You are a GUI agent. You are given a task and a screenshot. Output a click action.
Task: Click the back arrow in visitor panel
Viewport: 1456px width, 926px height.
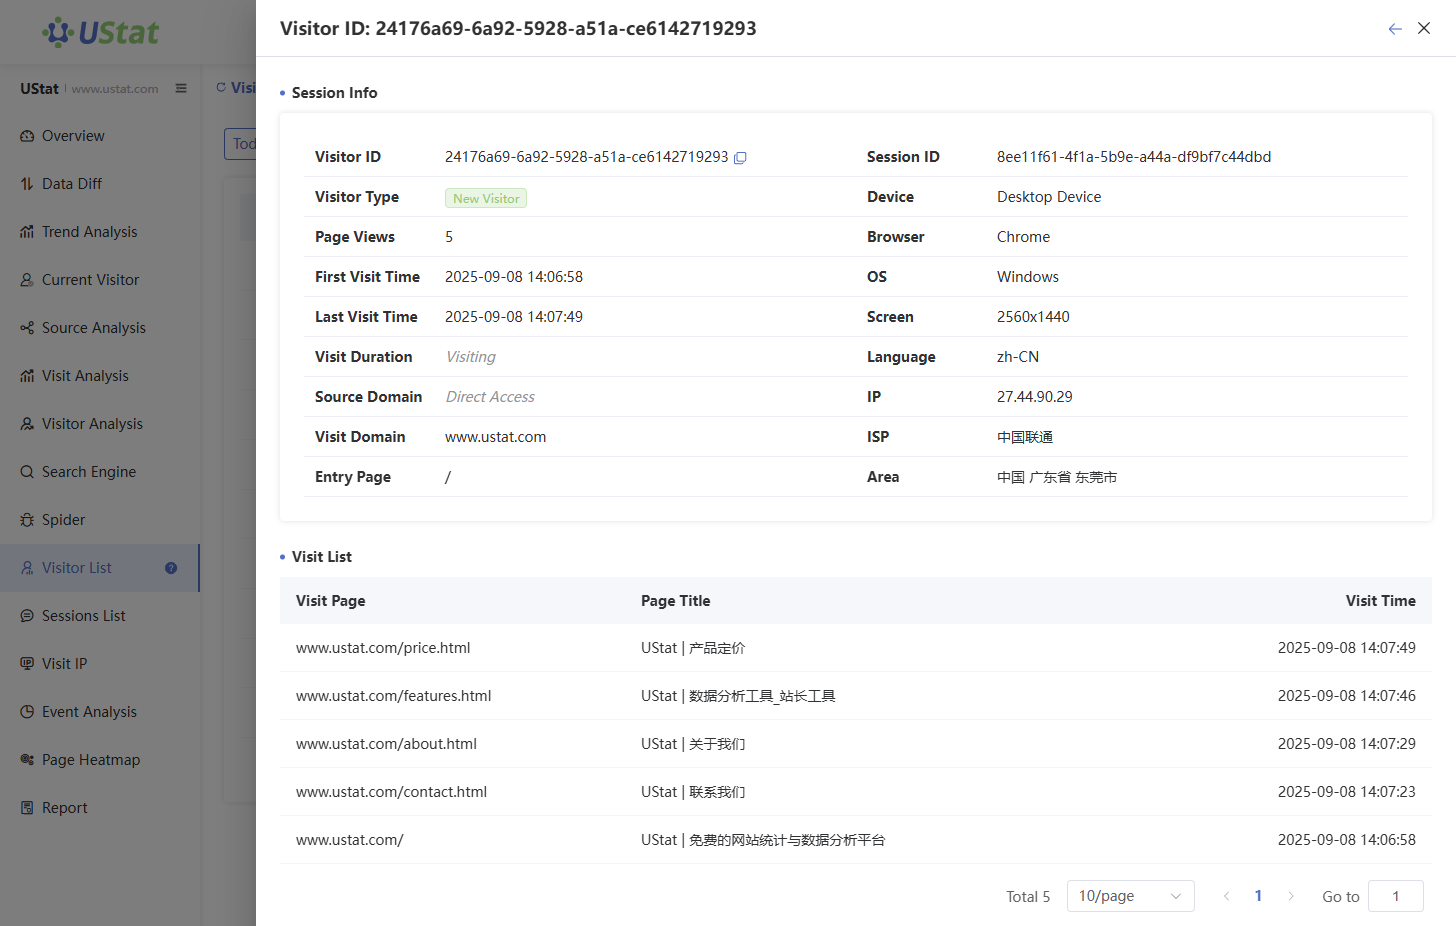point(1395,29)
